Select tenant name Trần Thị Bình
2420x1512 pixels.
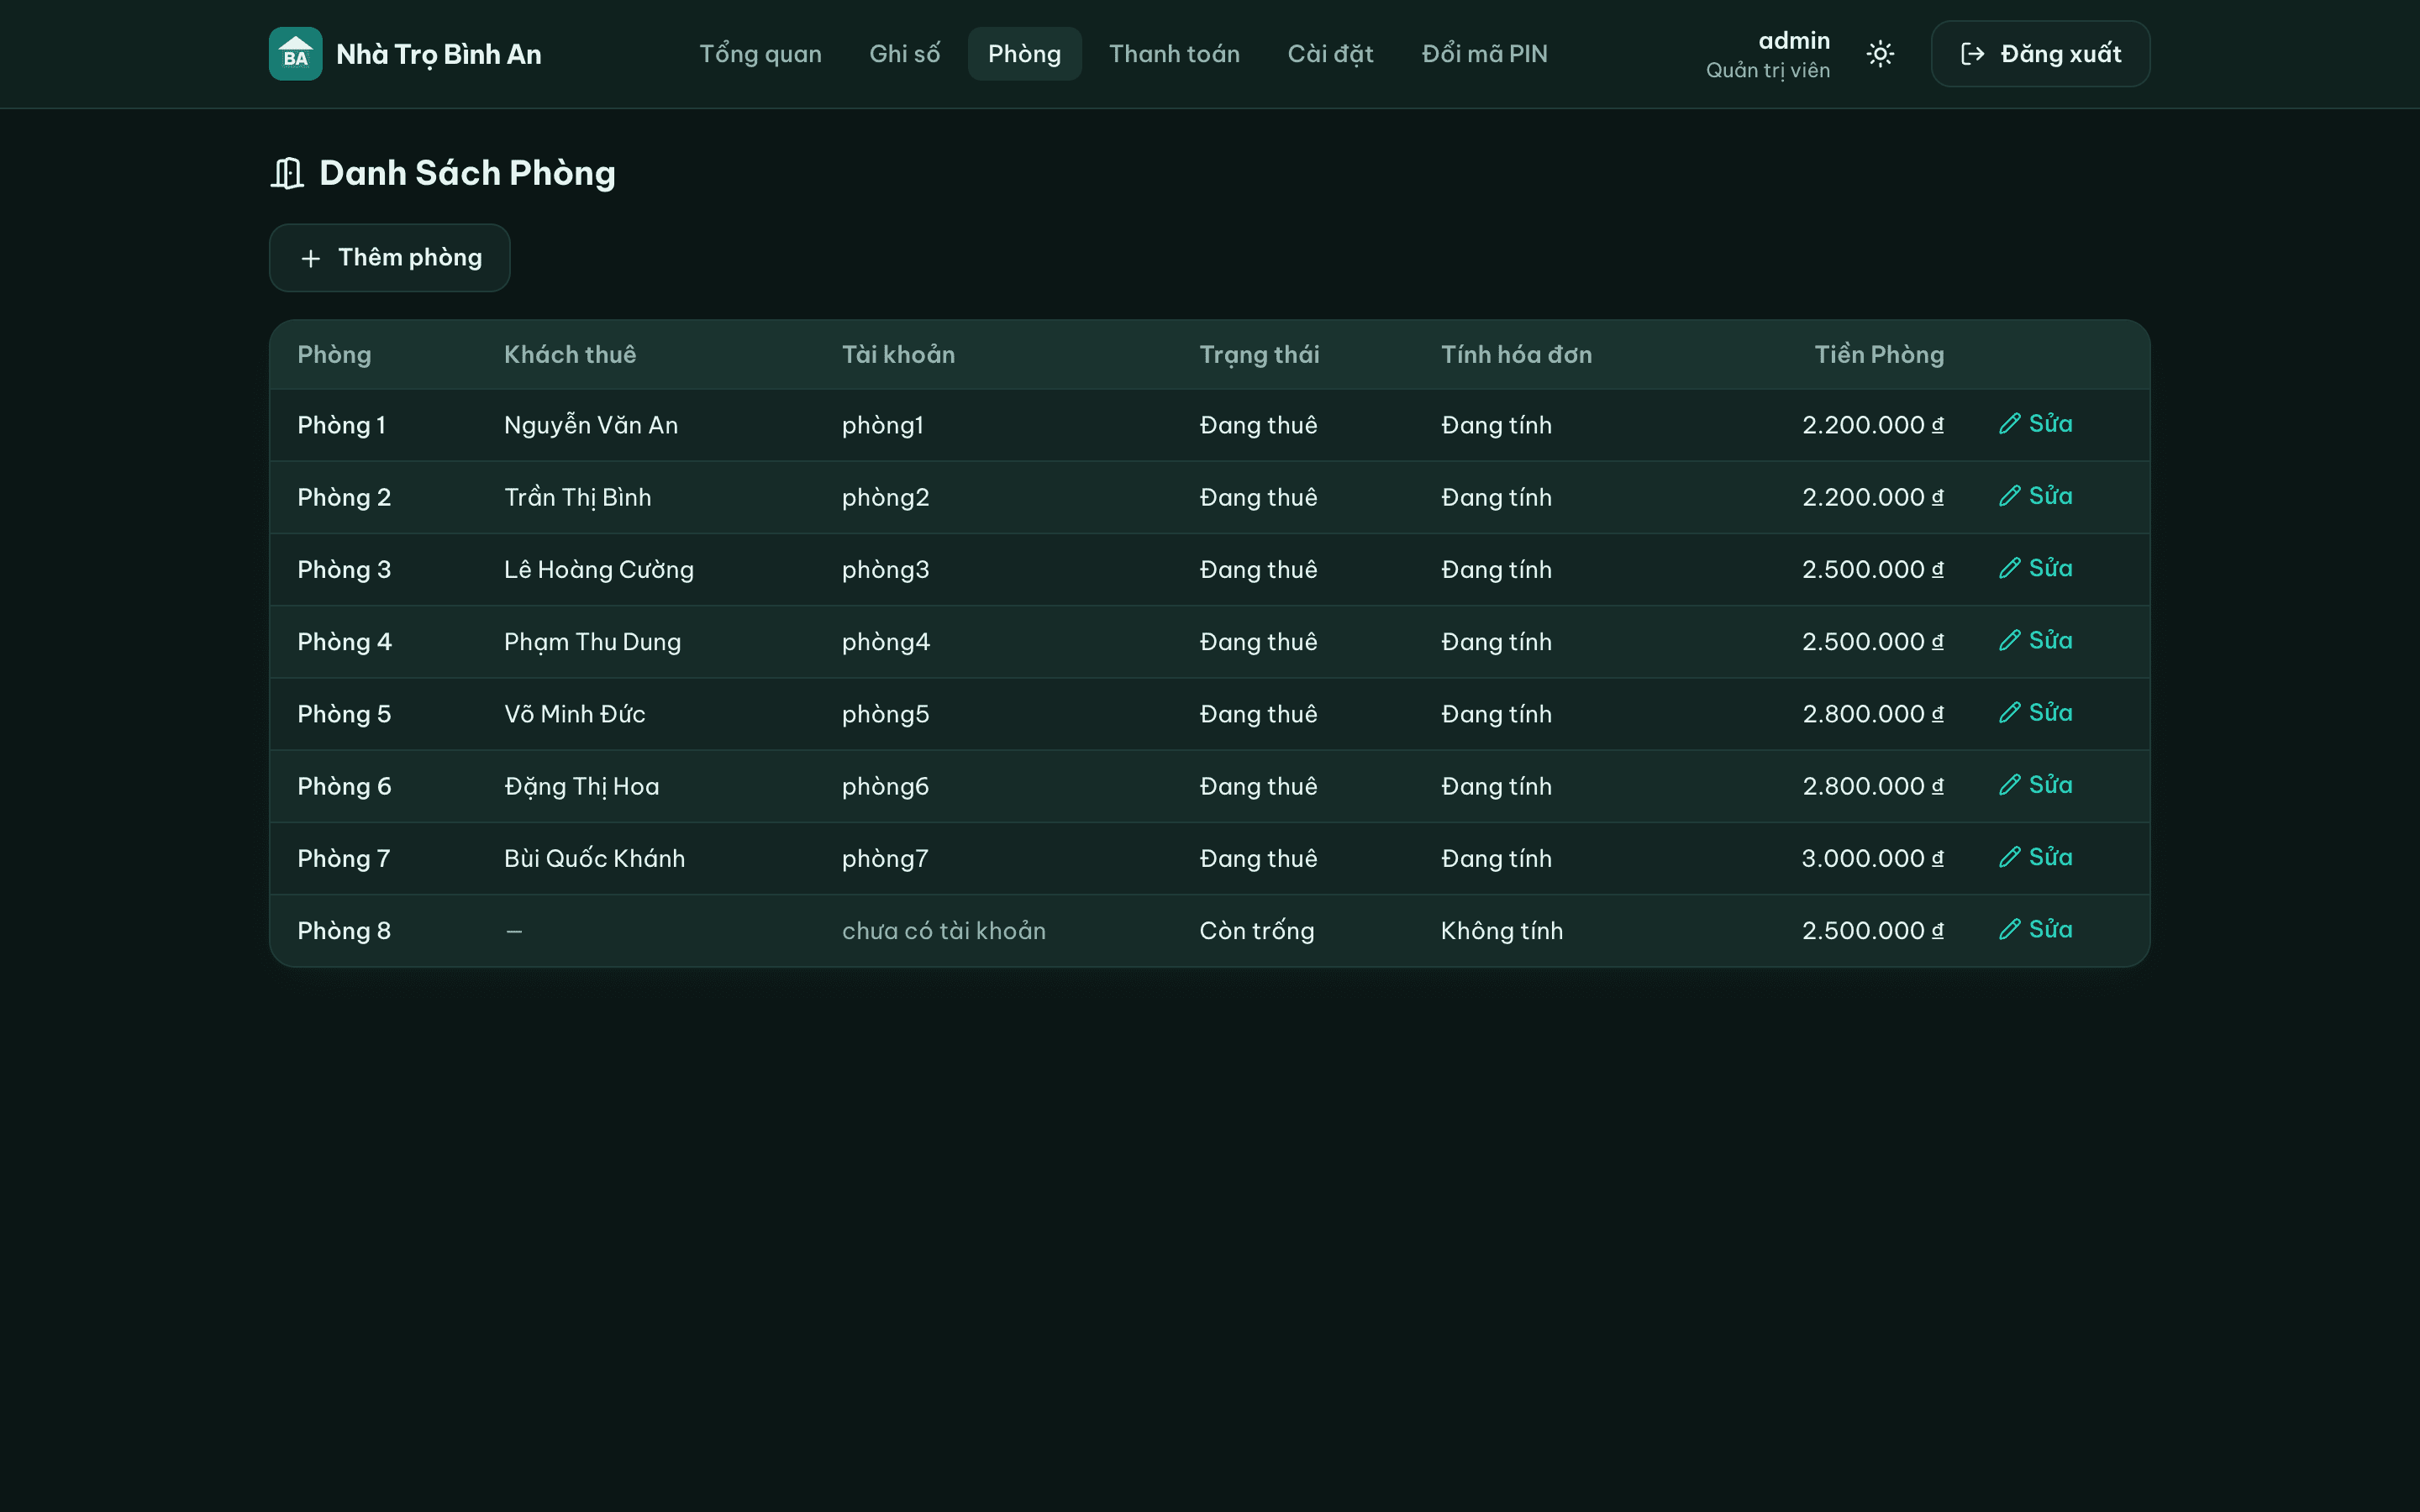pos(577,497)
